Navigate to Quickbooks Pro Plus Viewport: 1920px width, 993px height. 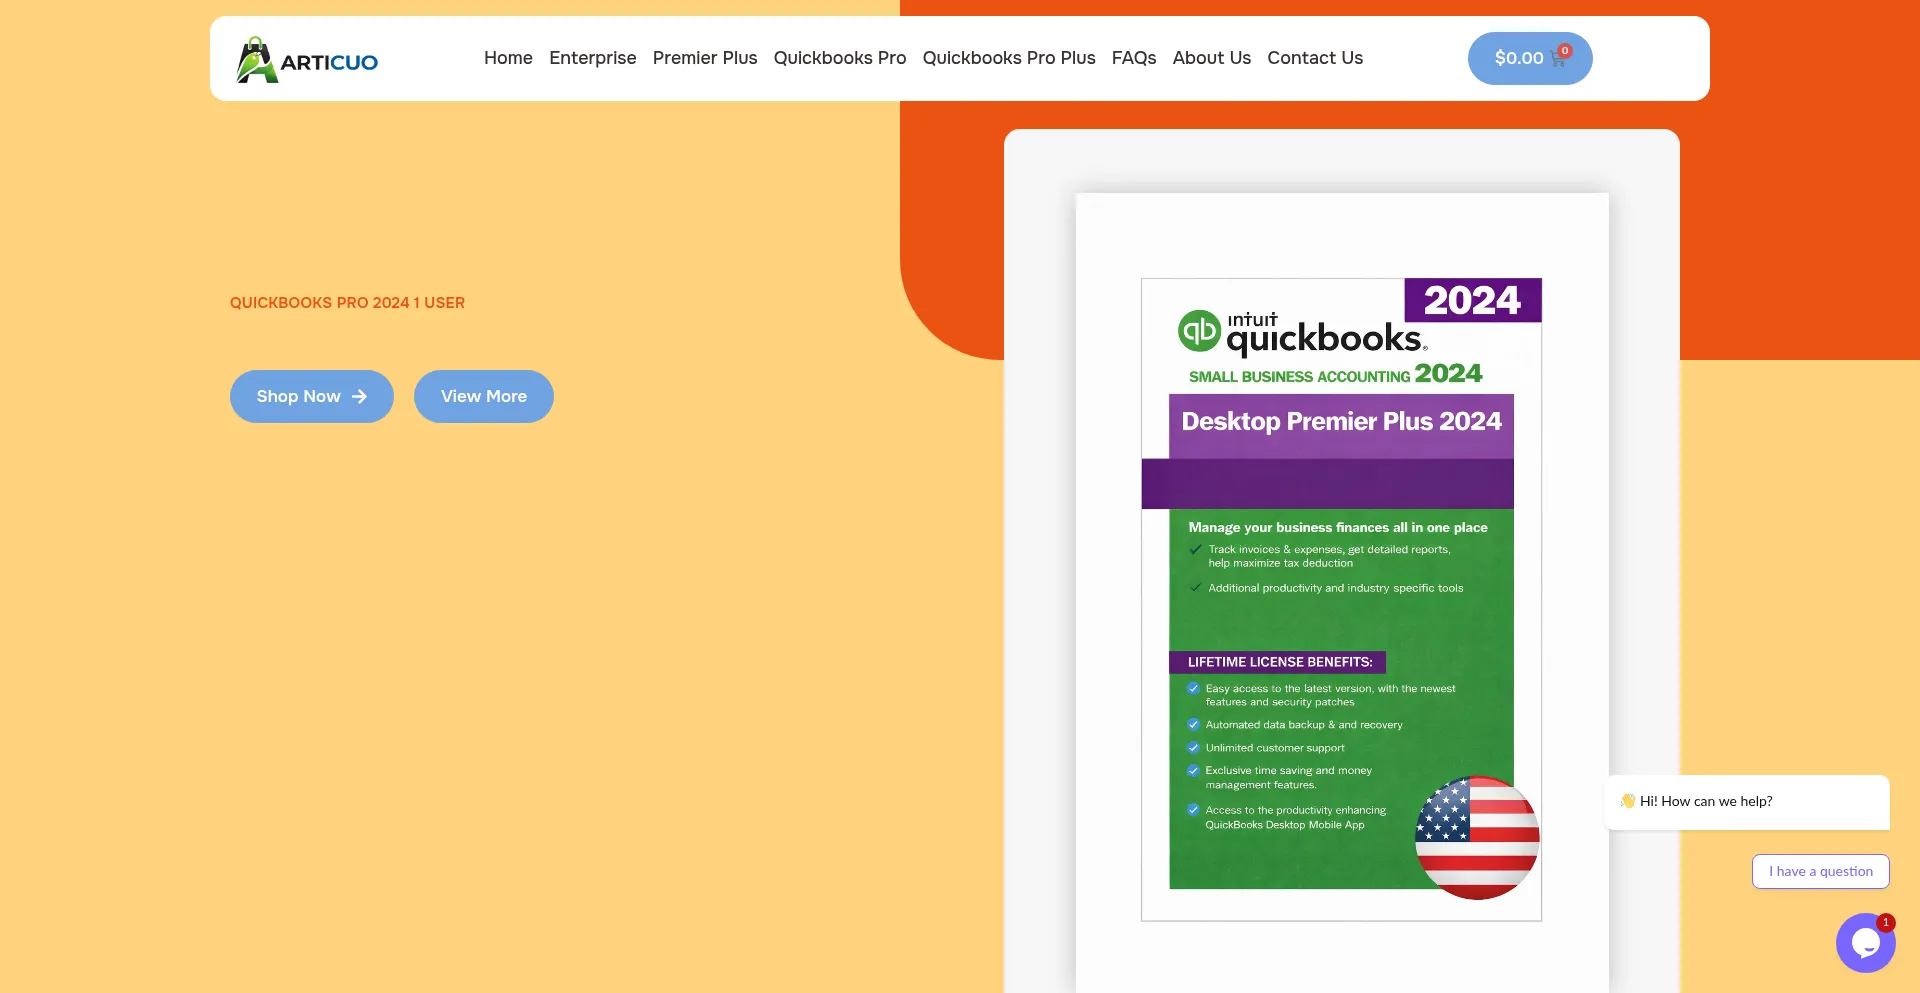[x=1009, y=58]
